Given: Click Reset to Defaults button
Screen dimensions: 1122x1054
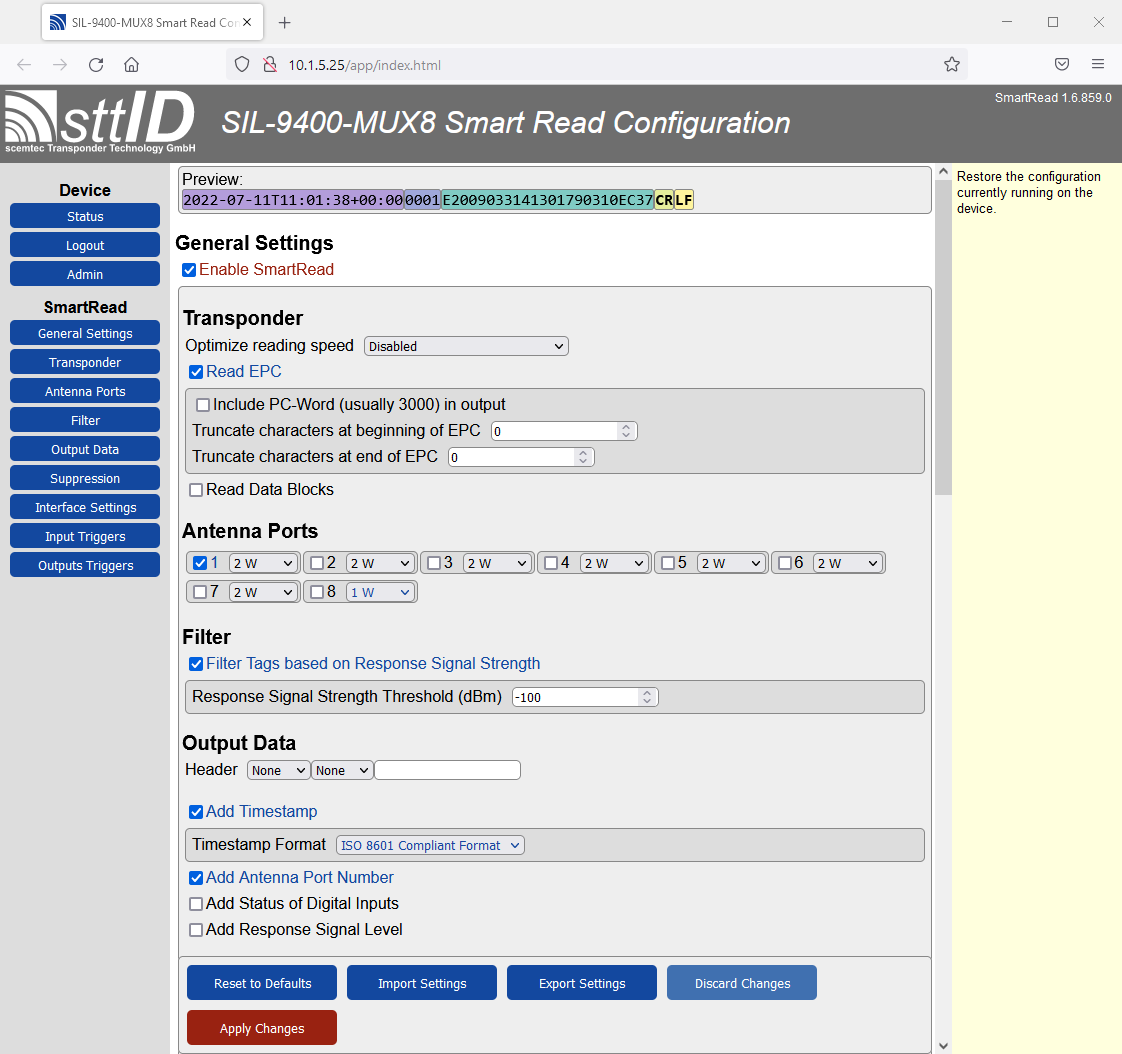Looking at the screenshot, I should click(262, 983).
